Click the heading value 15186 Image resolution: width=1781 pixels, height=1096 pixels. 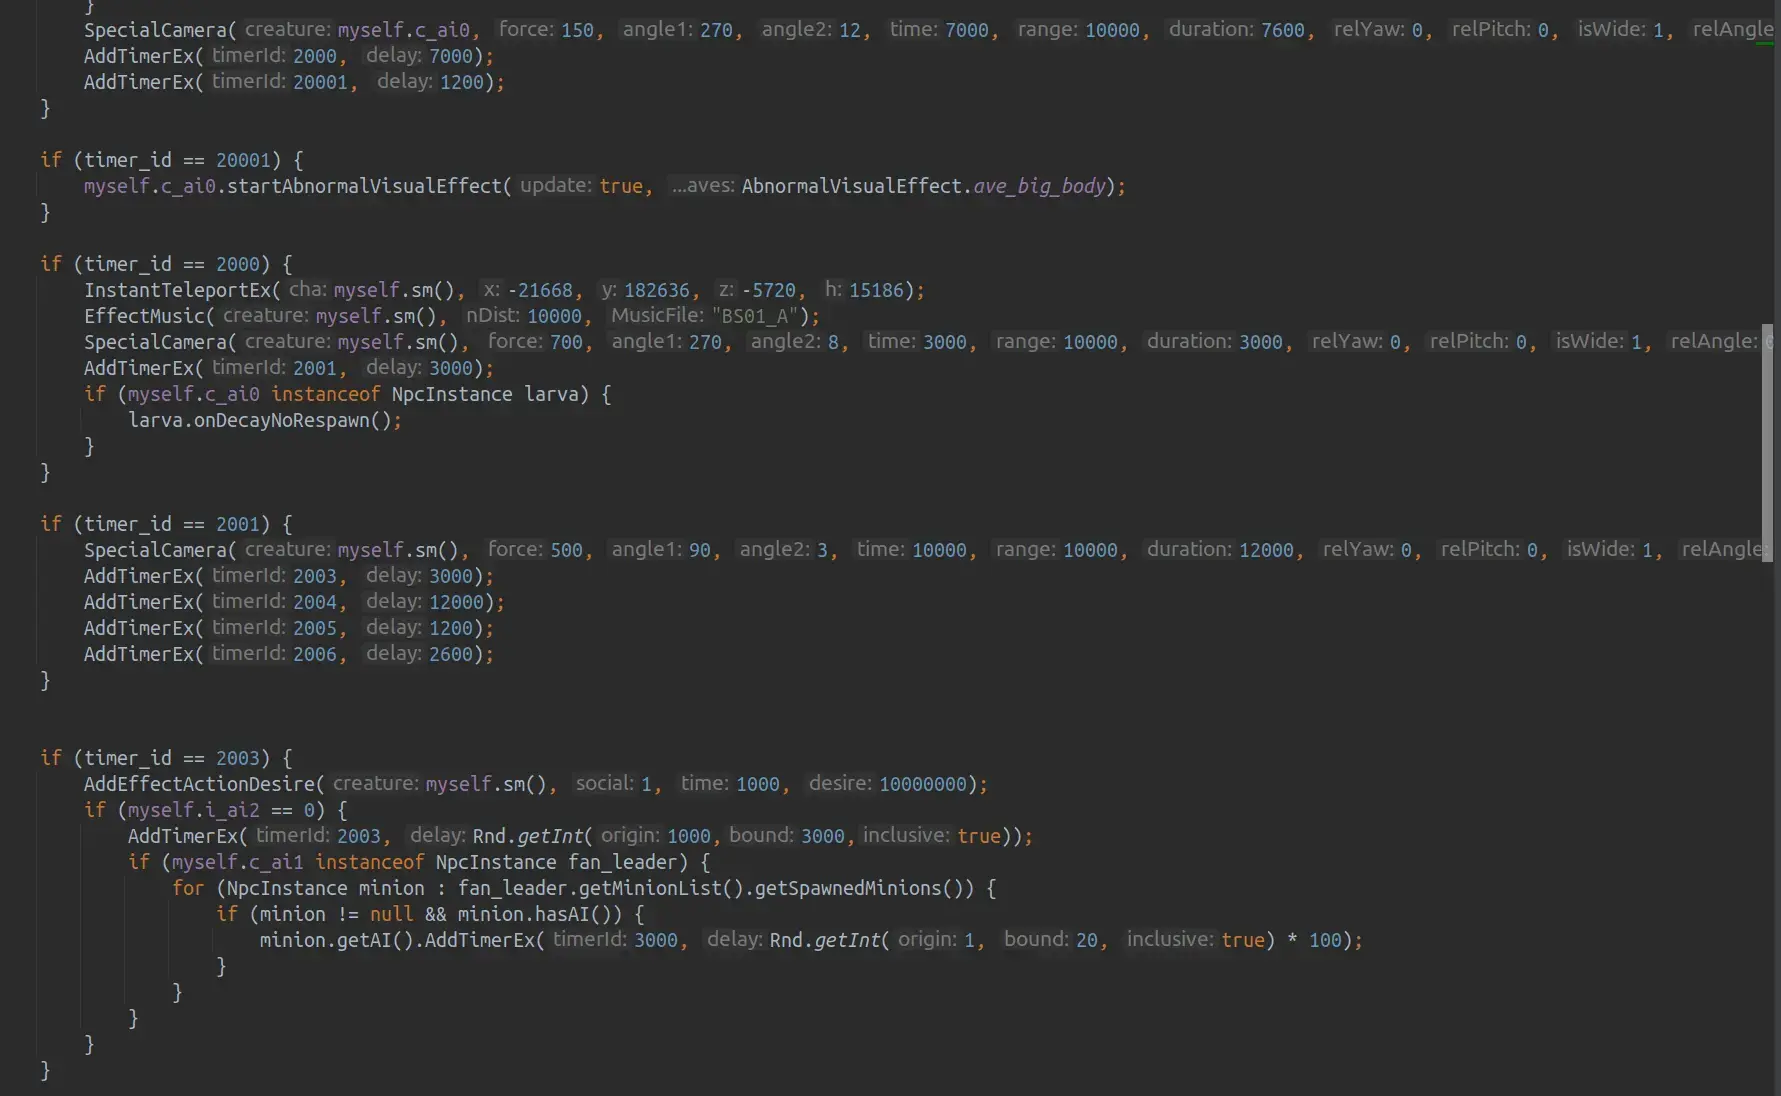pyautogui.click(x=876, y=290)
